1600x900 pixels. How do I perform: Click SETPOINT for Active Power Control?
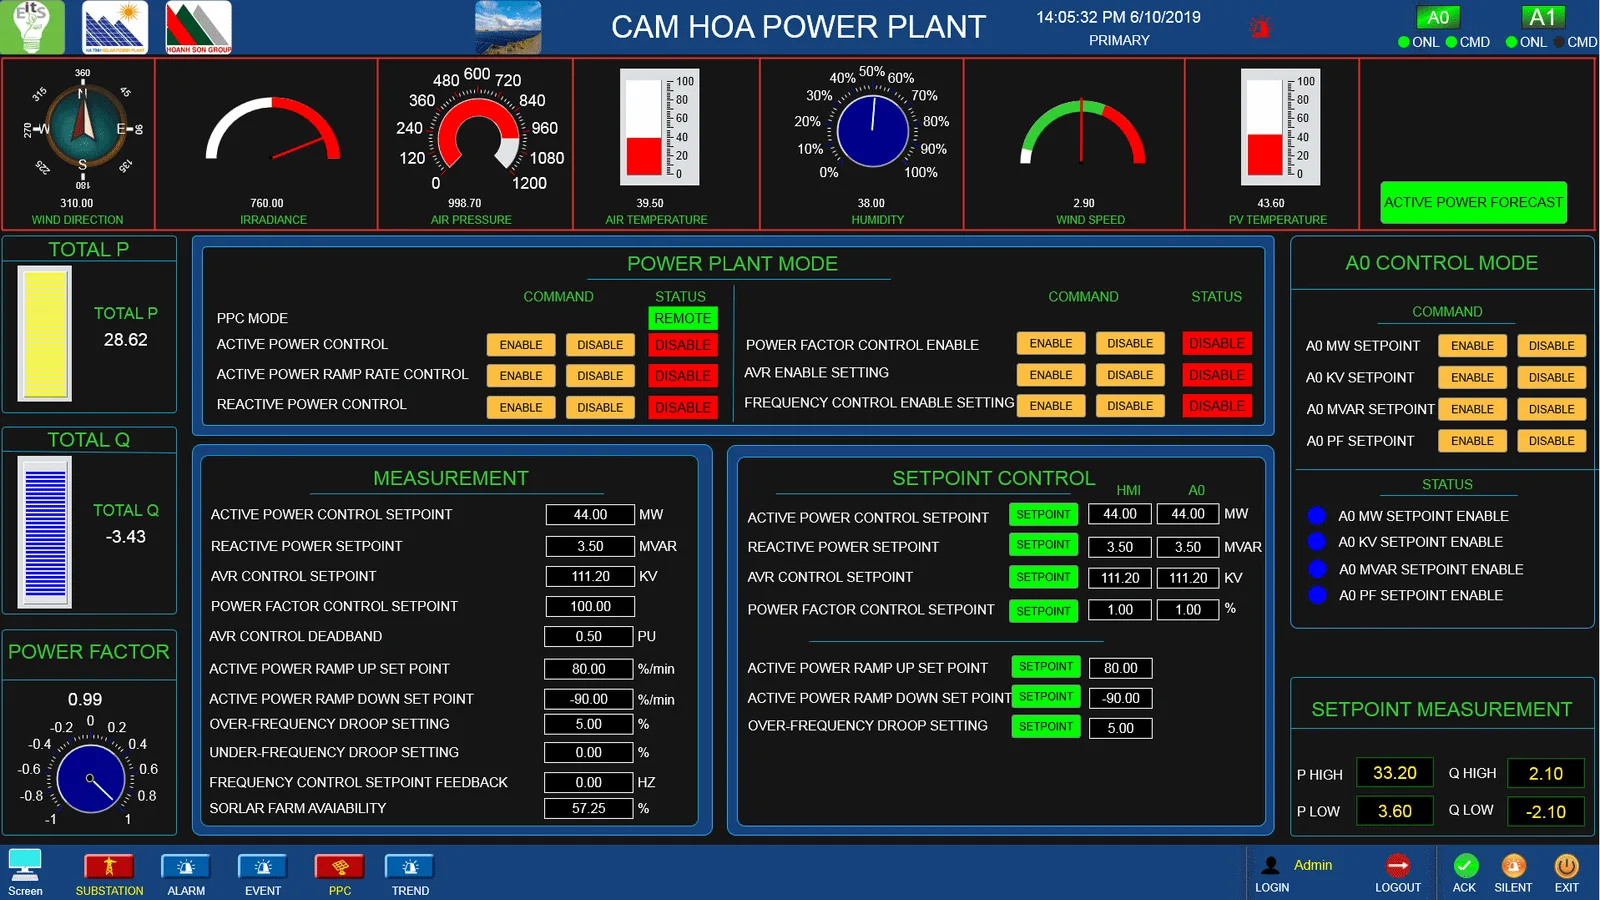click(1043, 514)
